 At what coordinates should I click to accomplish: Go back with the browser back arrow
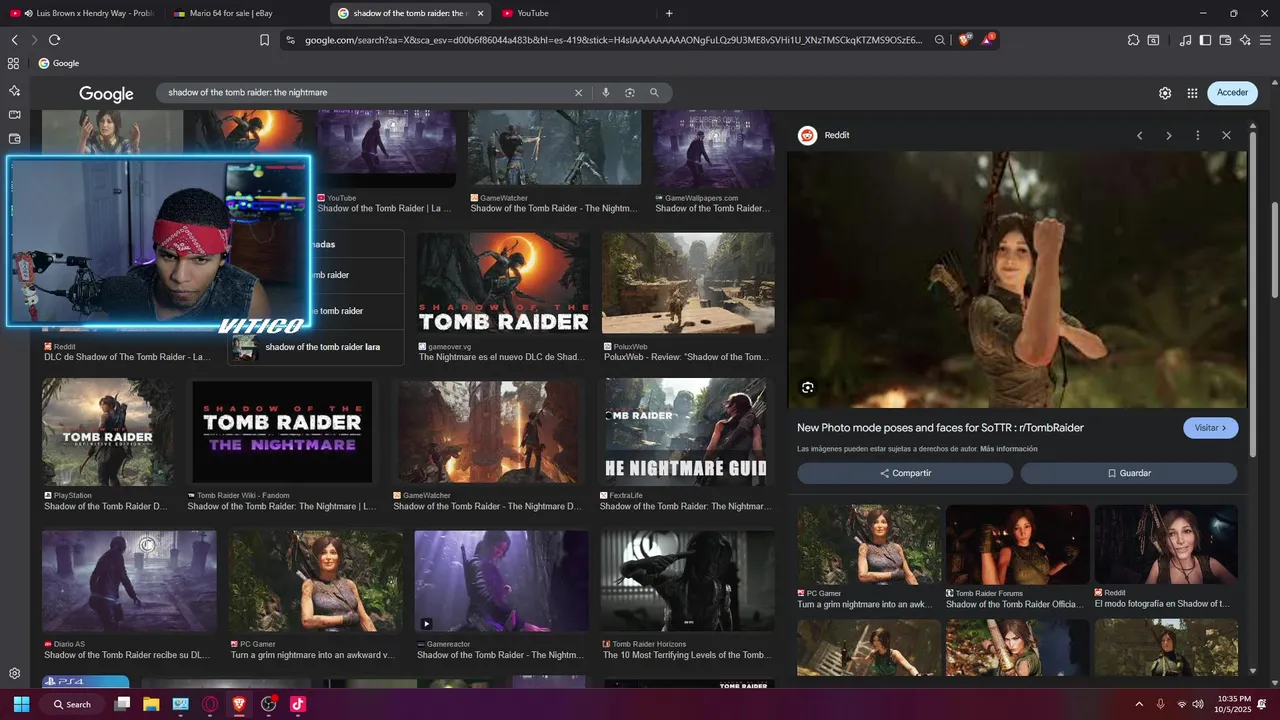(x=14, y=40)
